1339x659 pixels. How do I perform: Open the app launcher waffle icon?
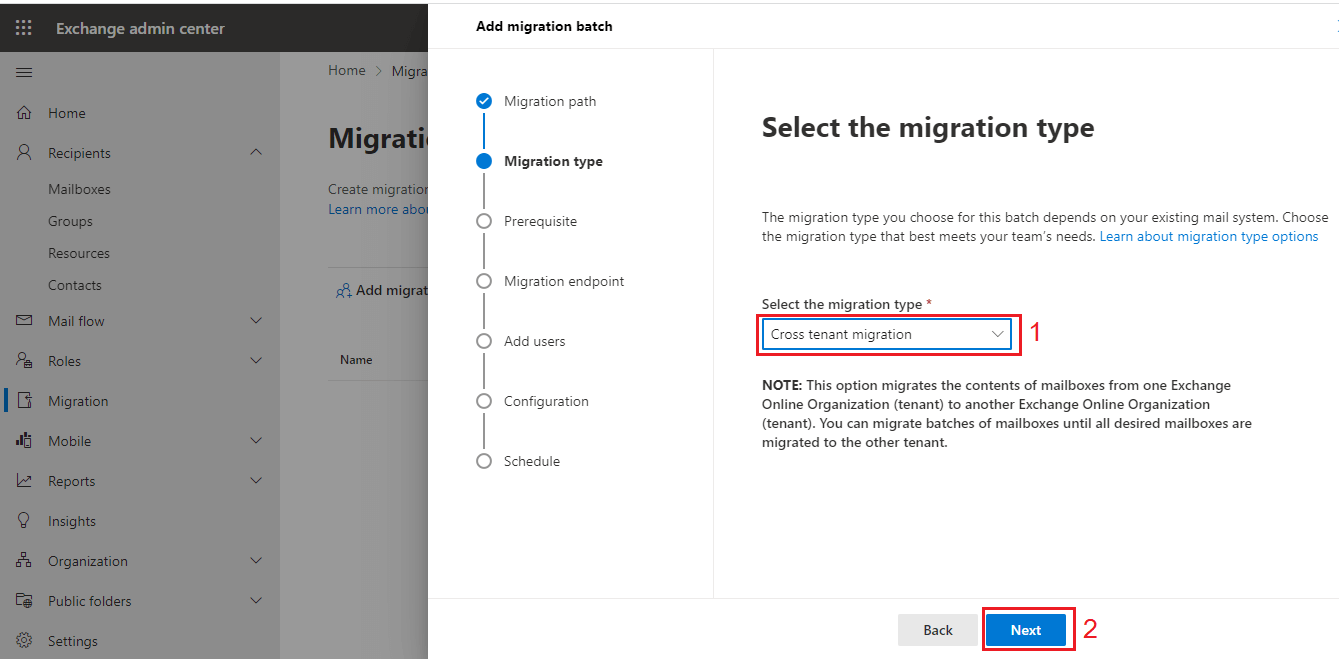(x=23, y=28)
